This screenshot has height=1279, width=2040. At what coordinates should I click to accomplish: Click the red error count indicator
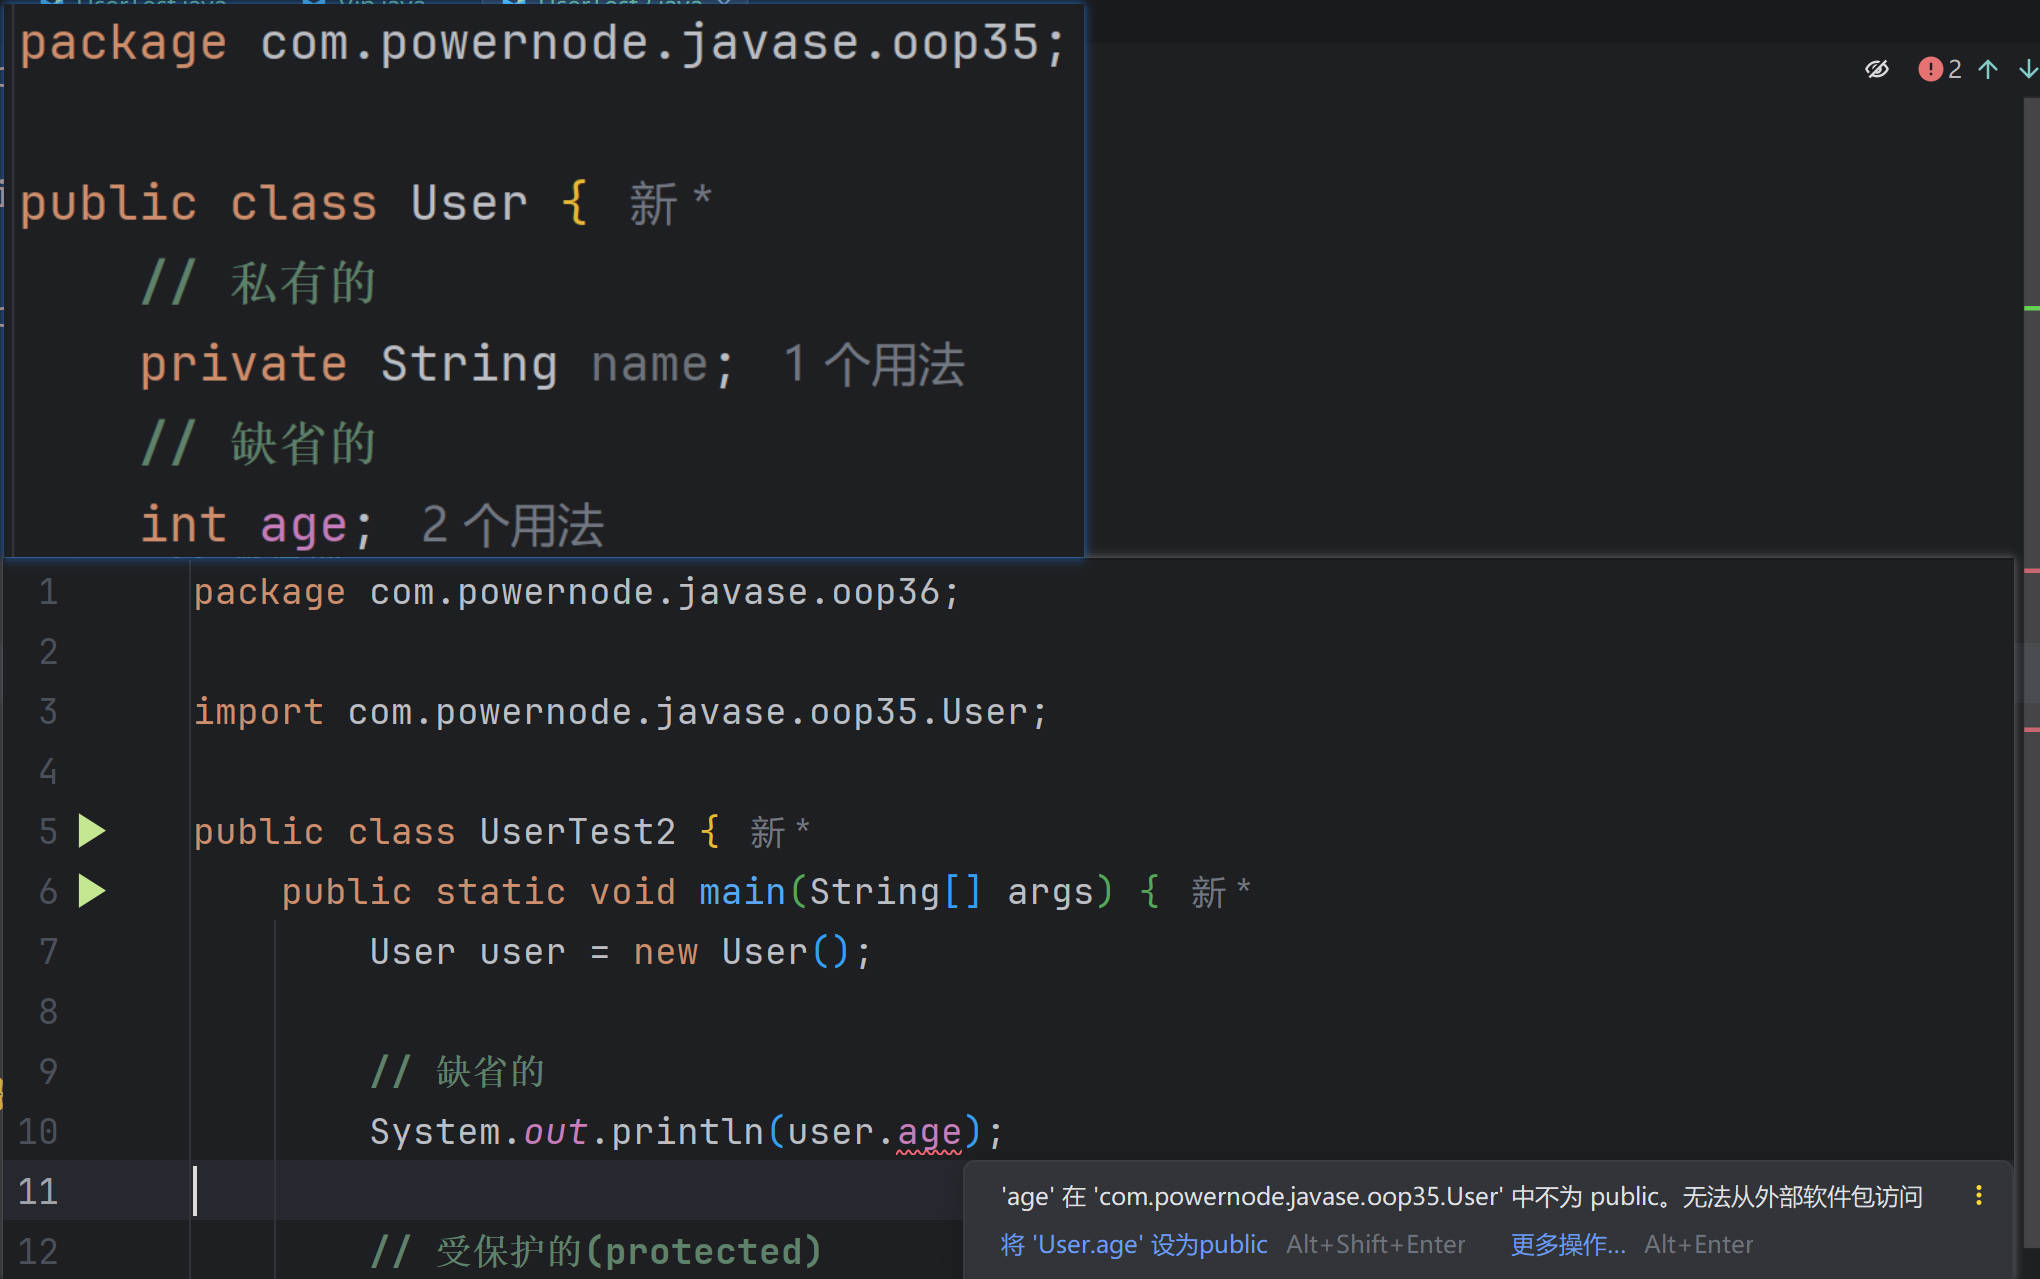click(1939, 69)
